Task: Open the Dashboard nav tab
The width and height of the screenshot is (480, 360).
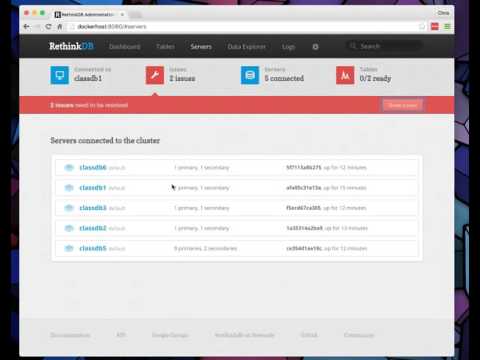Action: tap(125, 47)
